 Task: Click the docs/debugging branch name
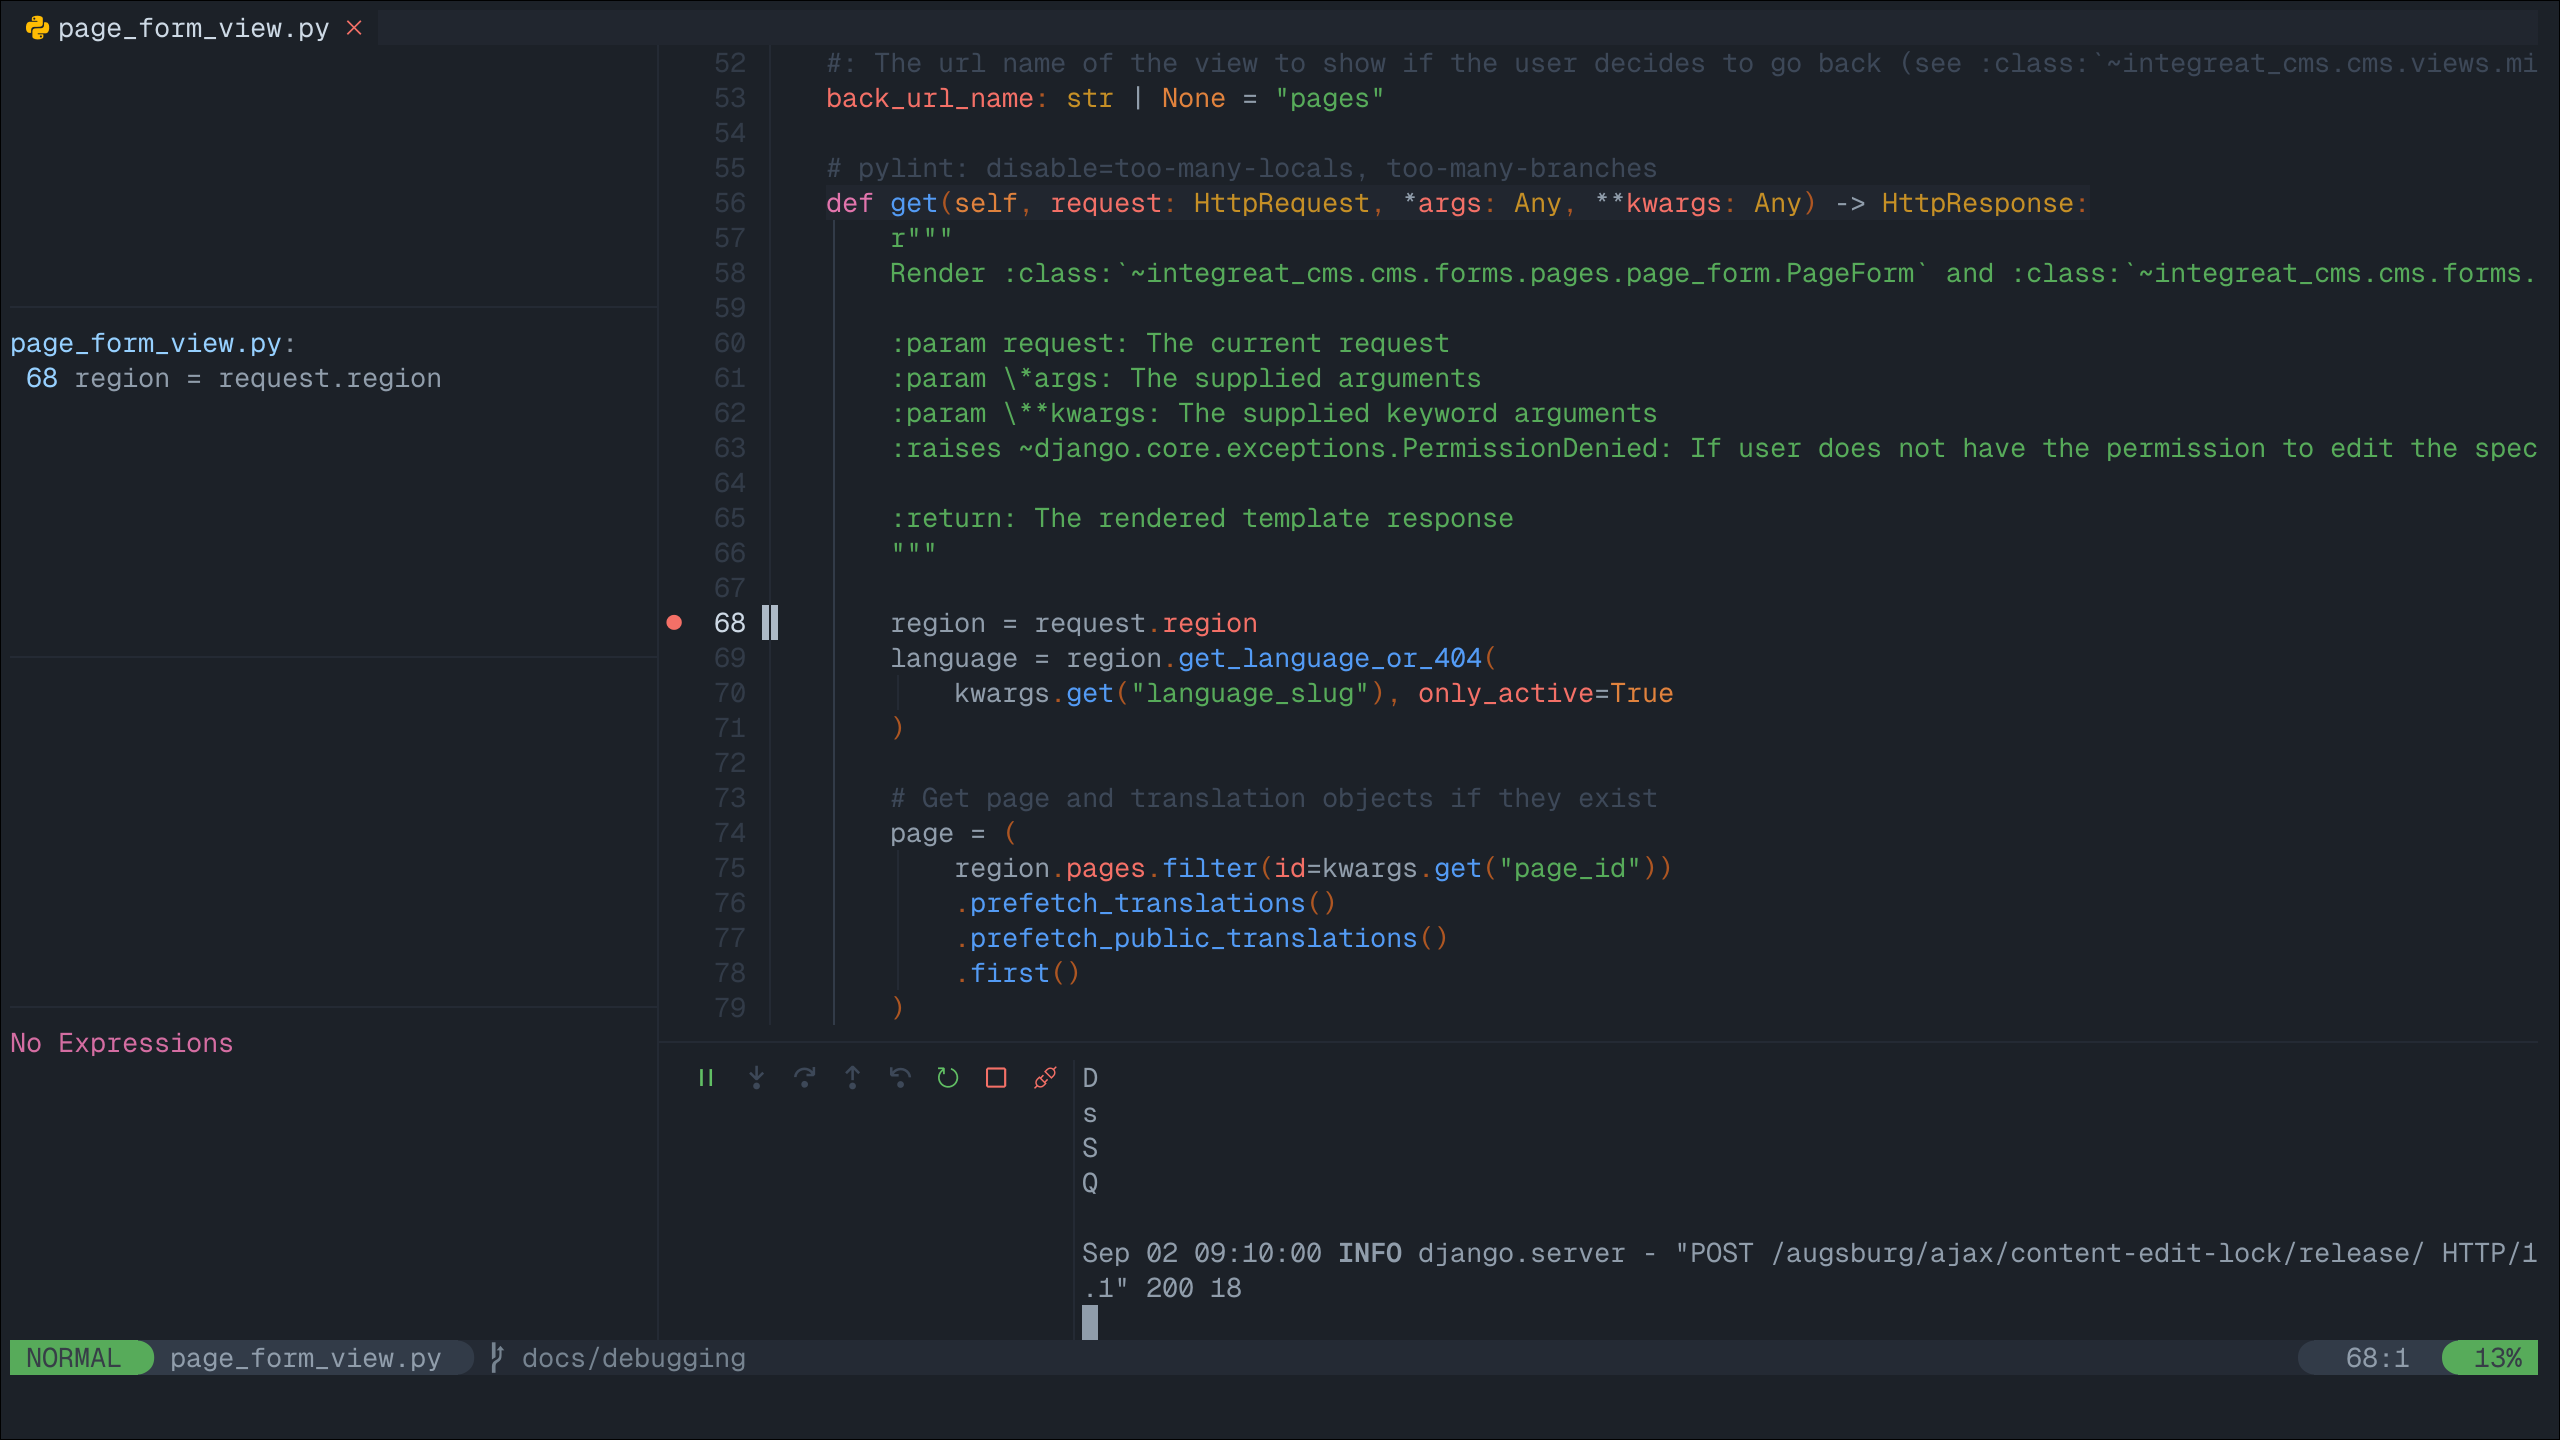tap(634, 1358)
